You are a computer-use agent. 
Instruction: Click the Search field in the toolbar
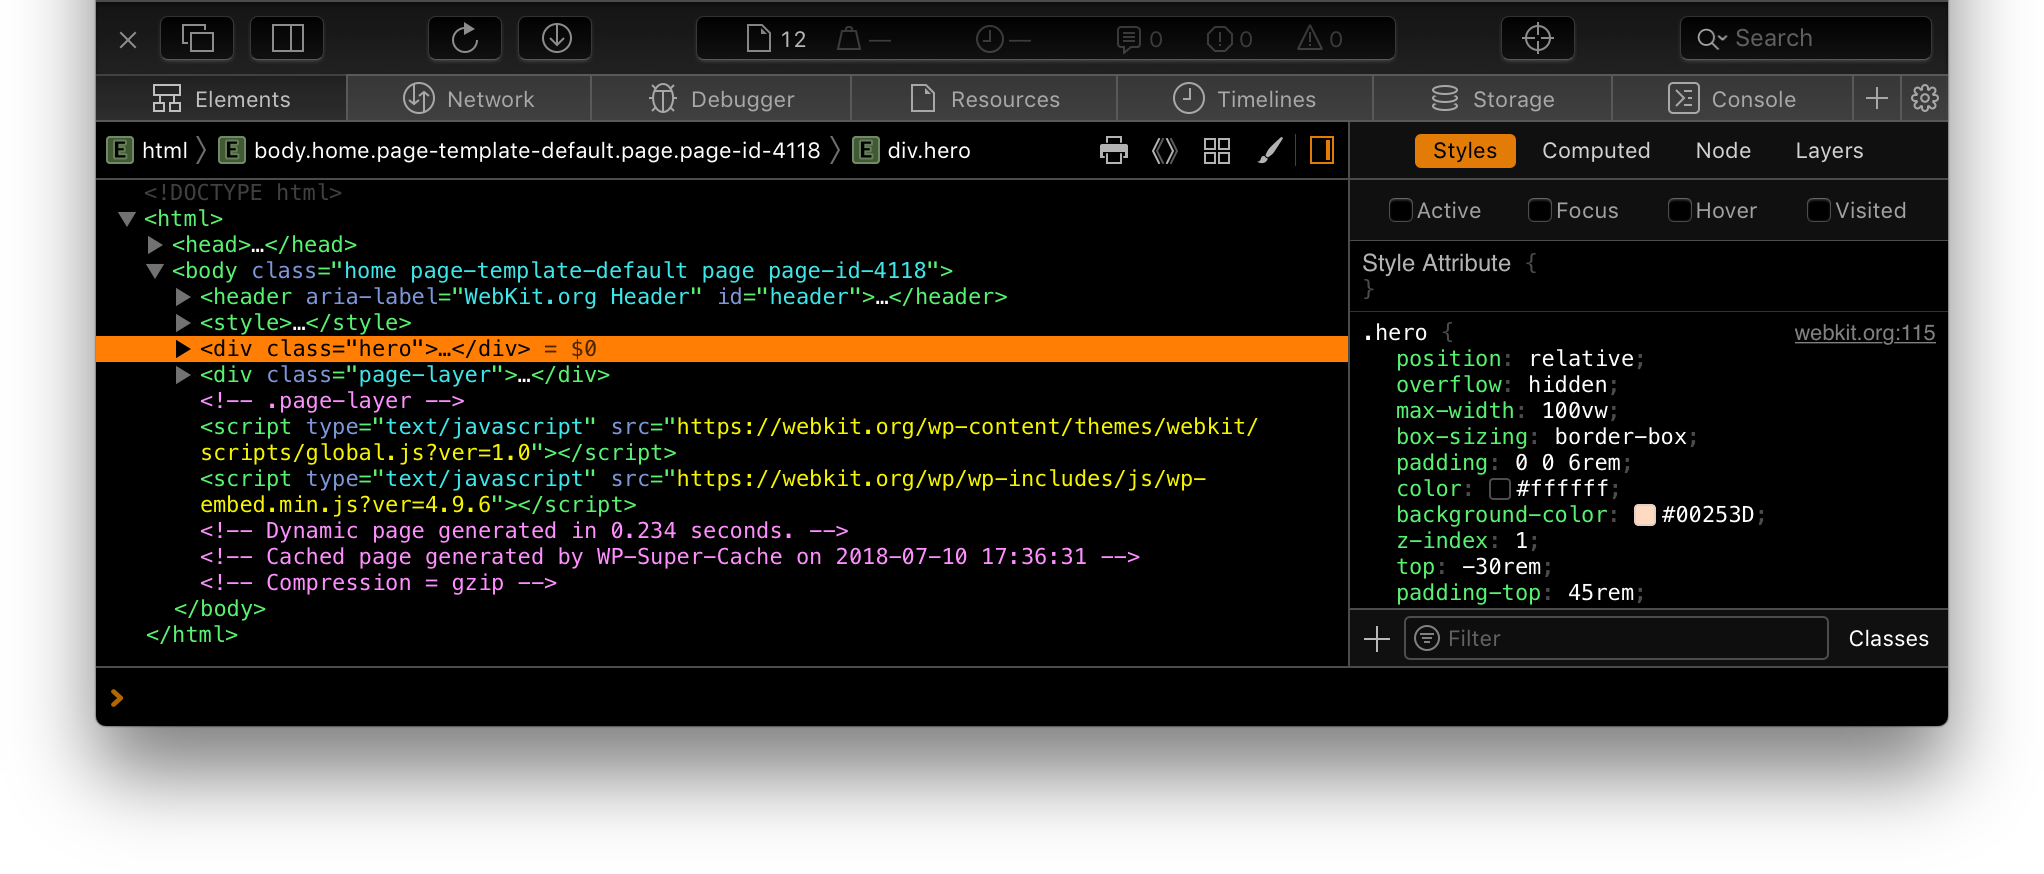coord(1805,39)
